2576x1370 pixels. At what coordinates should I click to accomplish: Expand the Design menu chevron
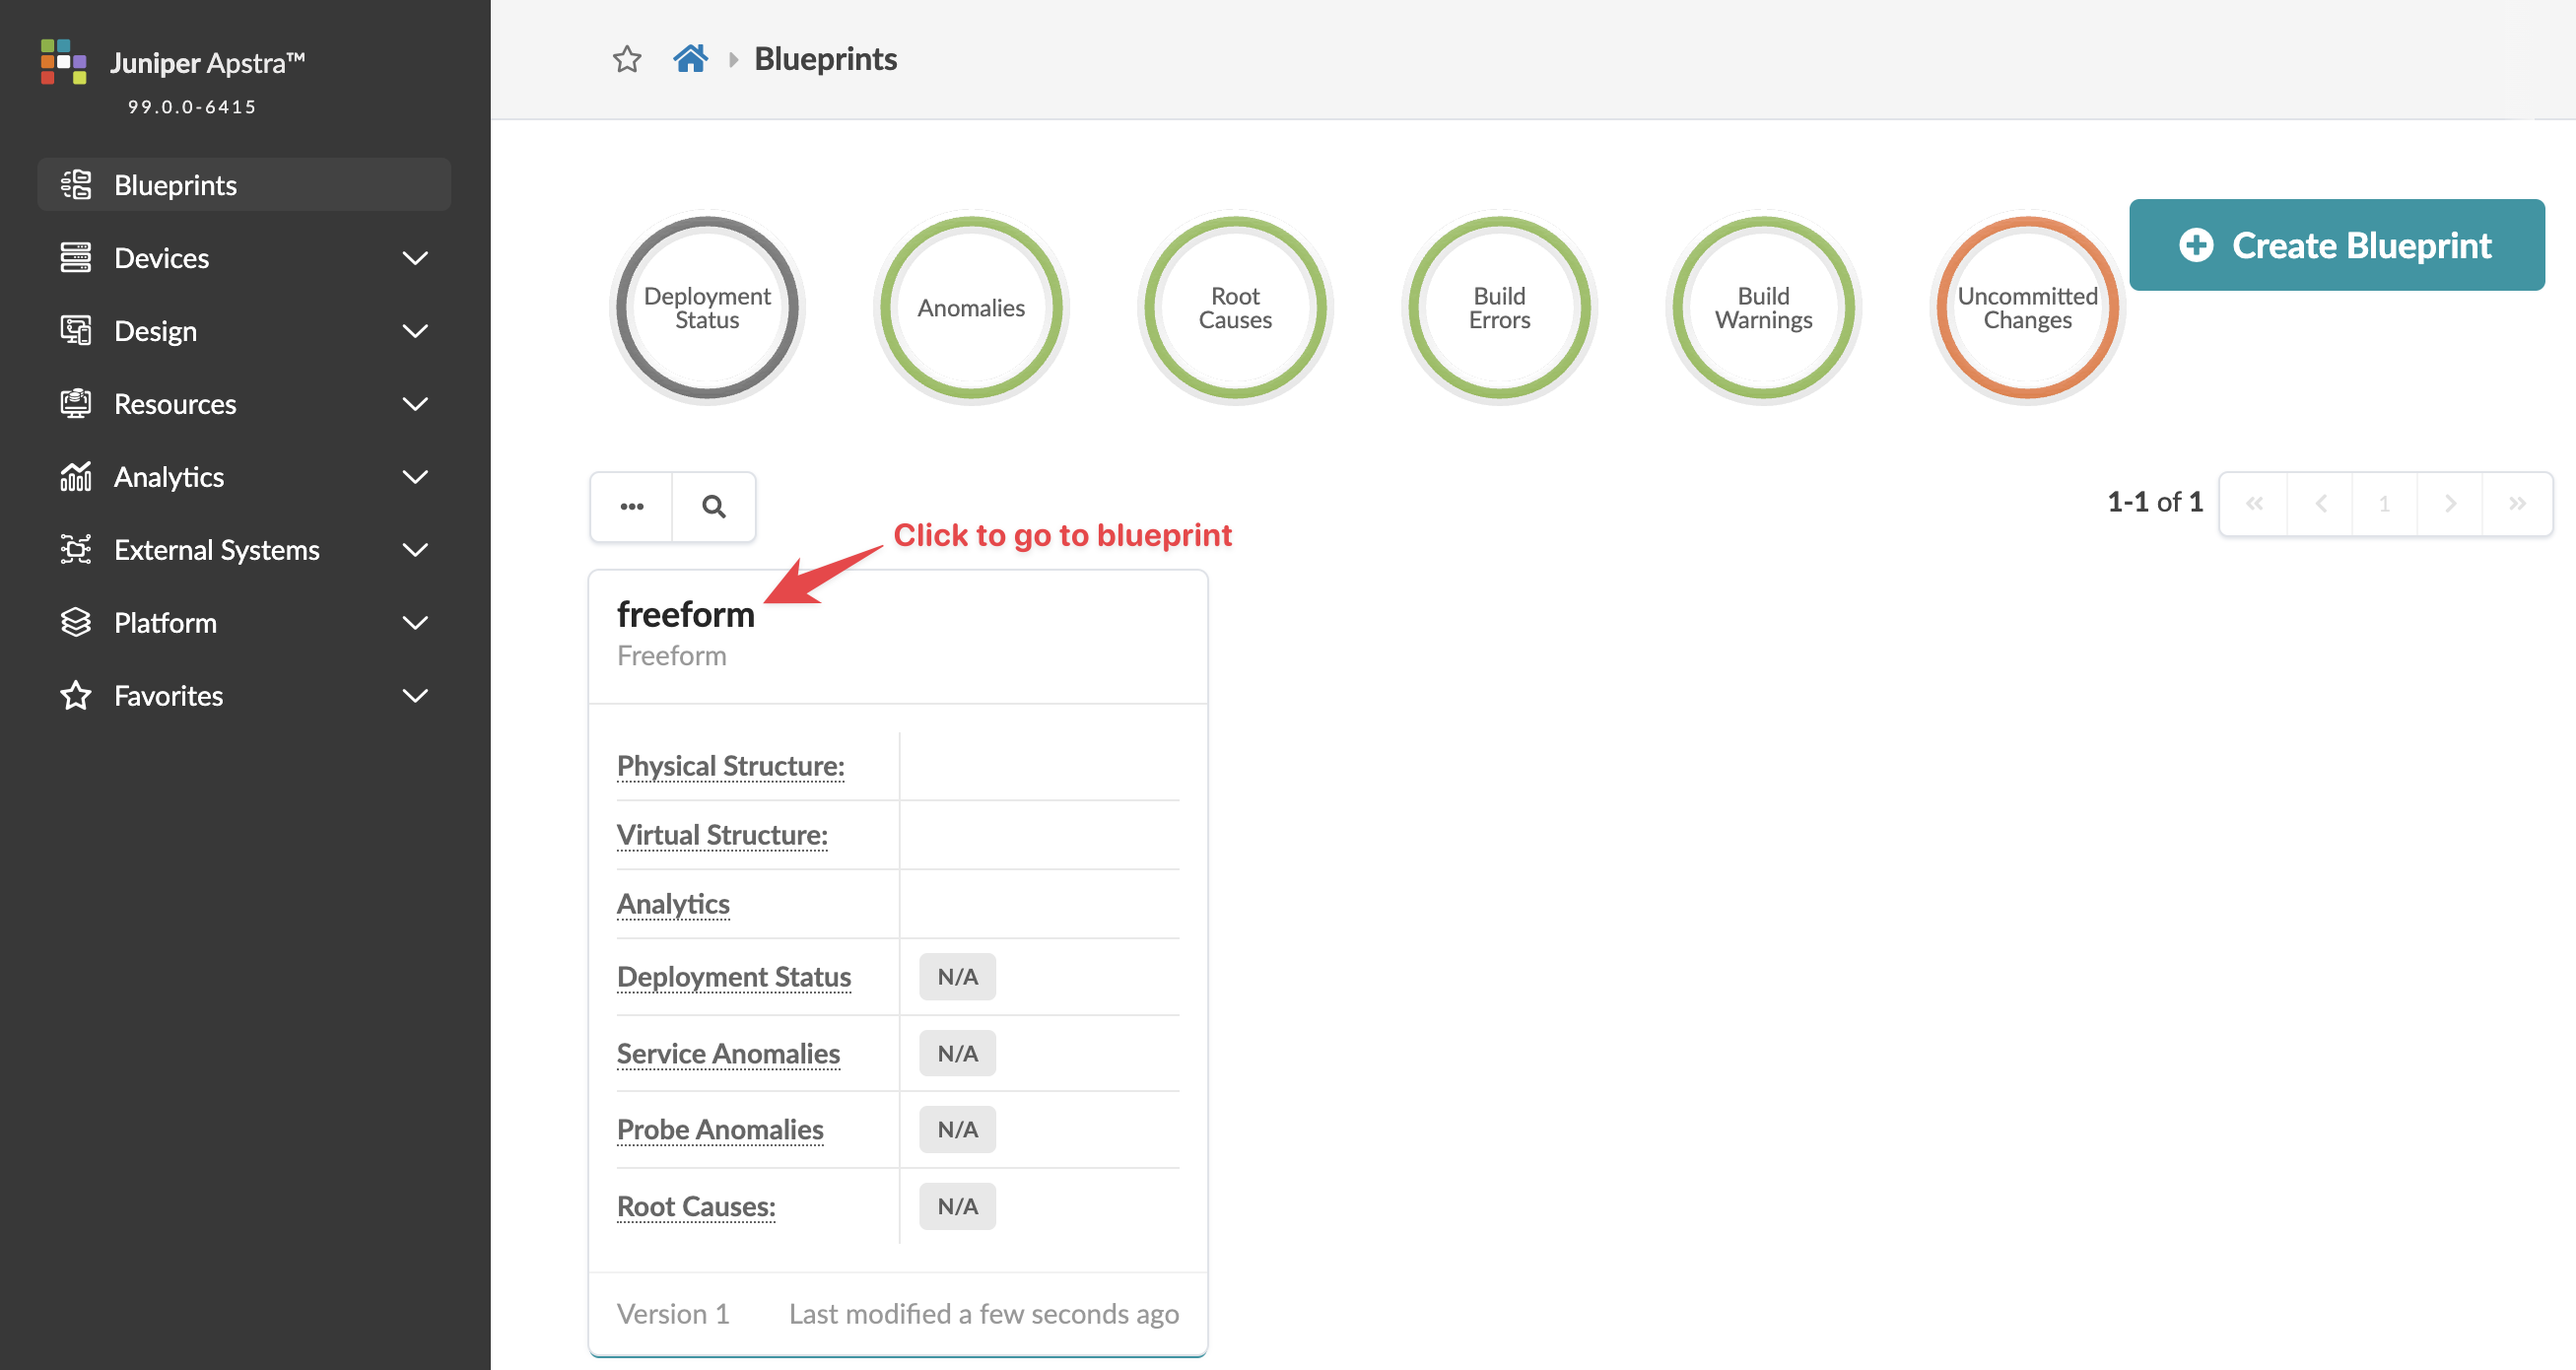click(414, 331)
